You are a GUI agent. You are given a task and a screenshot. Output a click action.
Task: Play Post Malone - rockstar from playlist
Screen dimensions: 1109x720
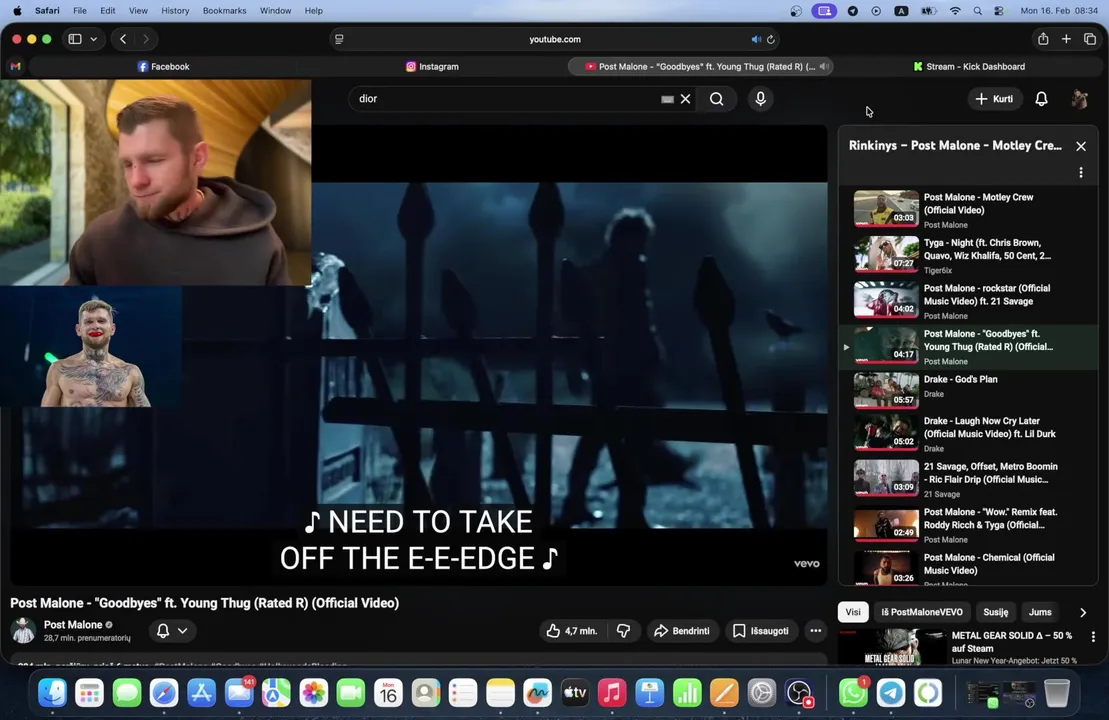point(966,301)
